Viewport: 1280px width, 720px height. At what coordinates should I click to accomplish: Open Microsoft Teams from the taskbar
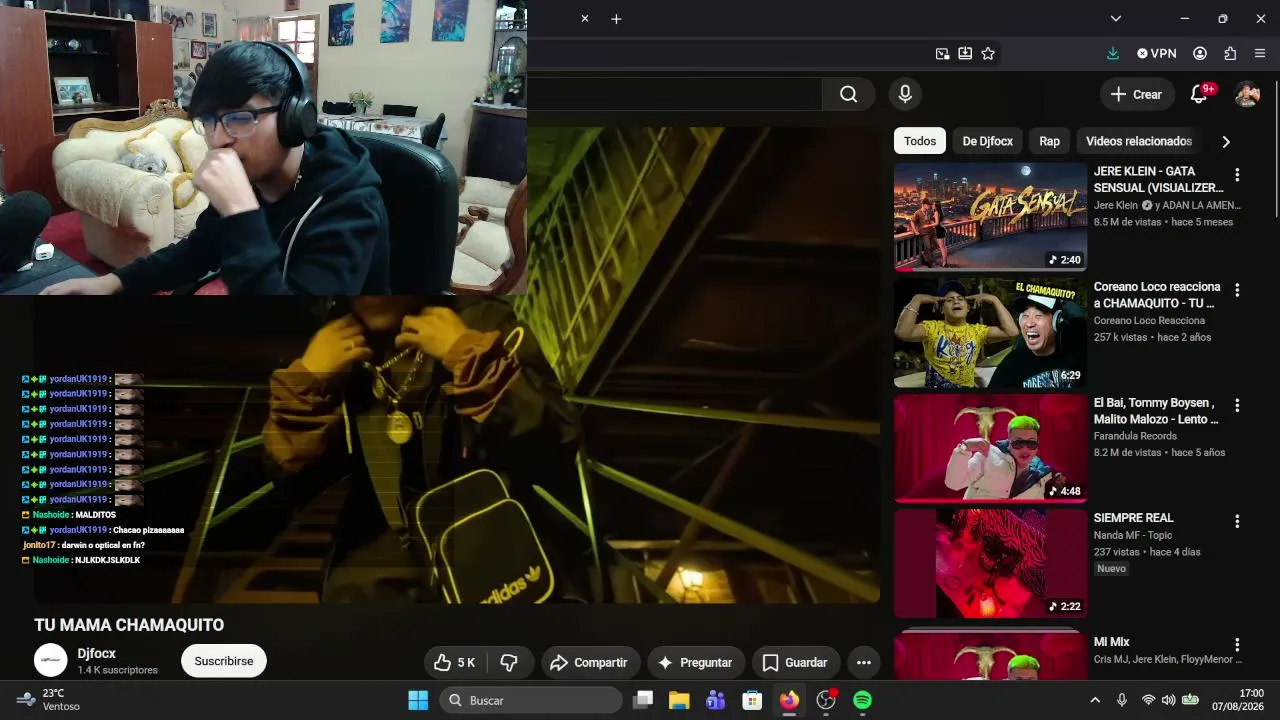coord(715,700)
